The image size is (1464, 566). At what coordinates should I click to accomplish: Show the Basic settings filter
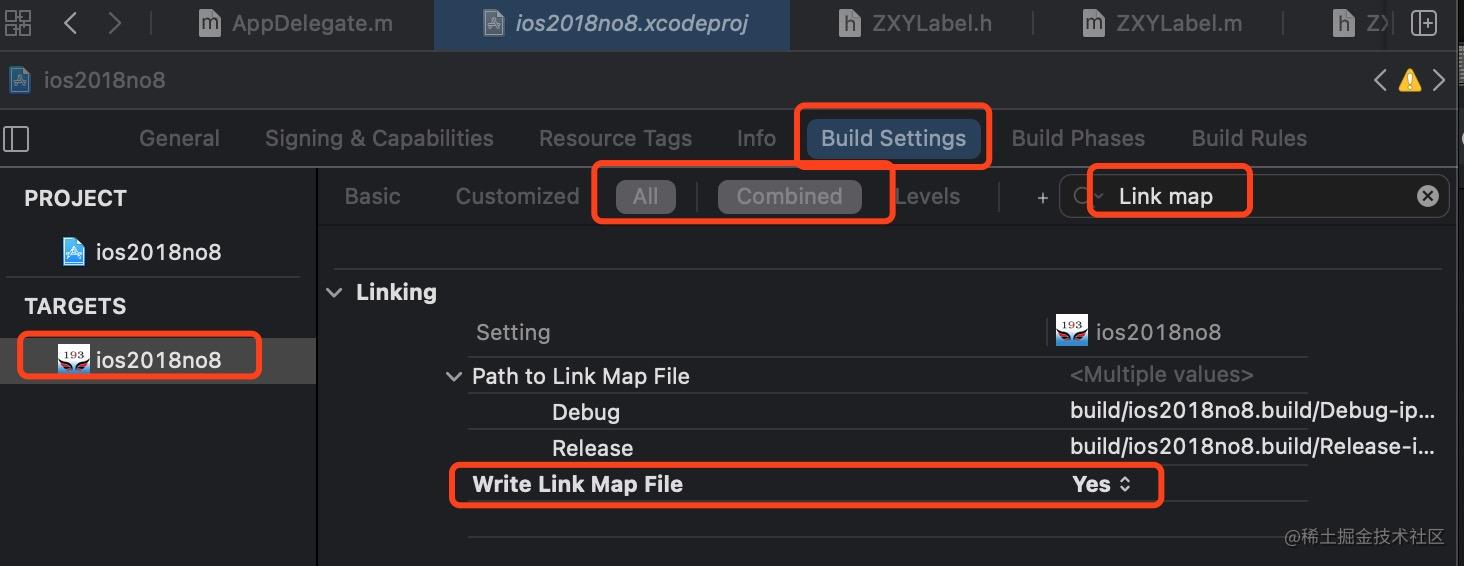pos(372,196)
